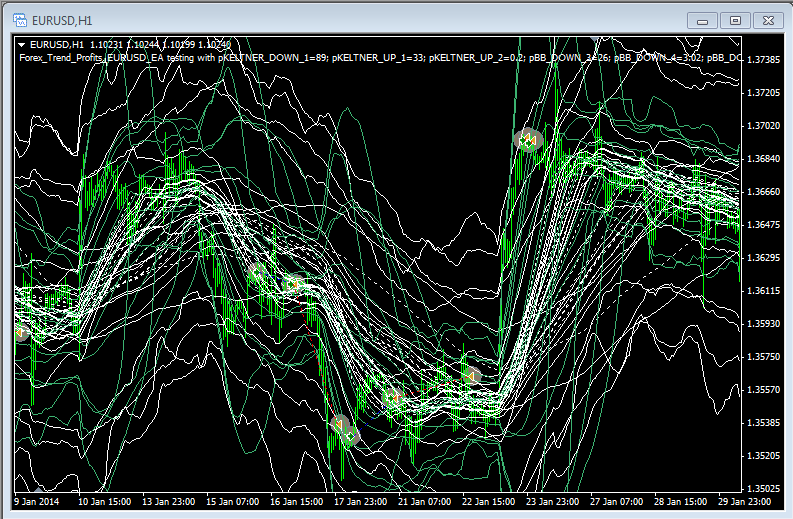Click the trade arrow at left chart edge
Viewport: 793px width, 519px height.
[20, 333]
